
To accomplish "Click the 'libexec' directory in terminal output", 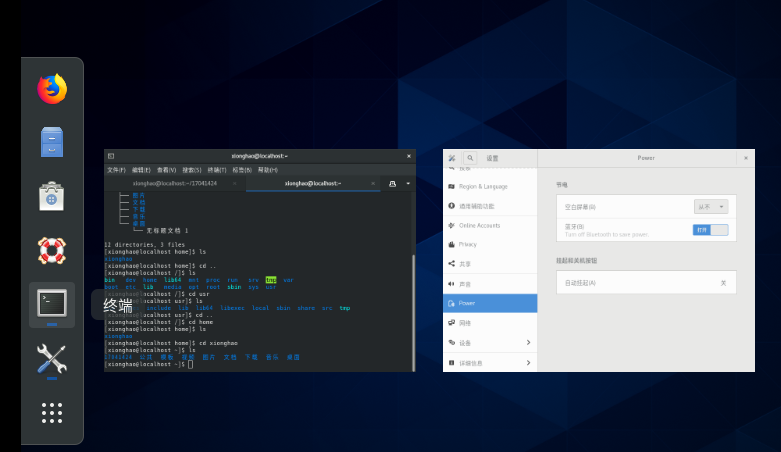I will click(x=232, y=308).
